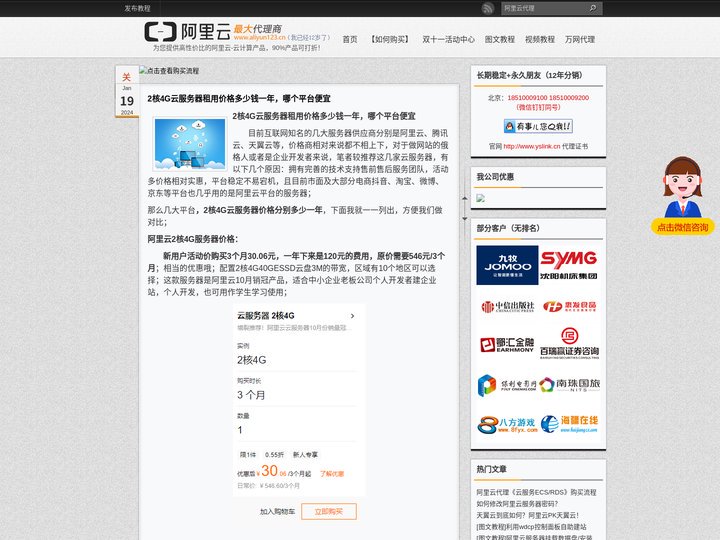This screenshot has height=540, width=720.
Task: Click the 点击查看购买流程 banner image
Action: [169, 71]
